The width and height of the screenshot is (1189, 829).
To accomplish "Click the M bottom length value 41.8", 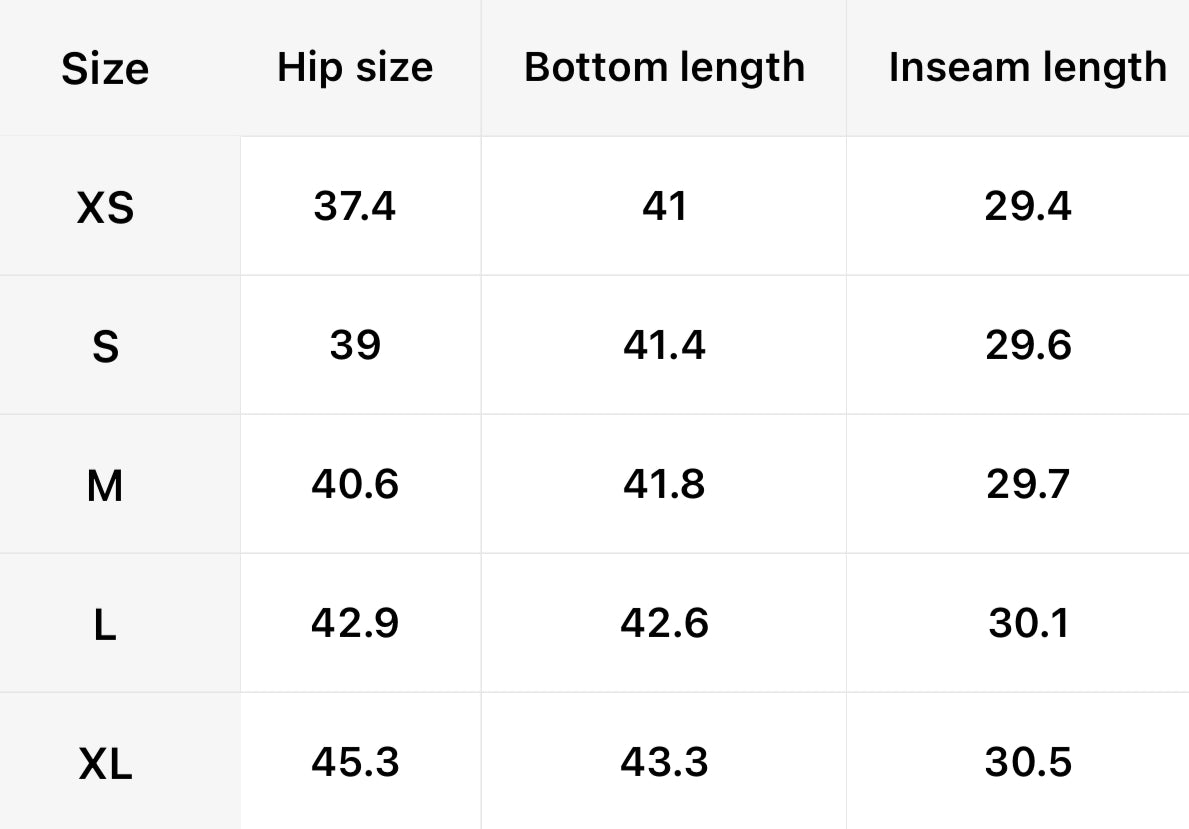I will click(x=663, y=484).
